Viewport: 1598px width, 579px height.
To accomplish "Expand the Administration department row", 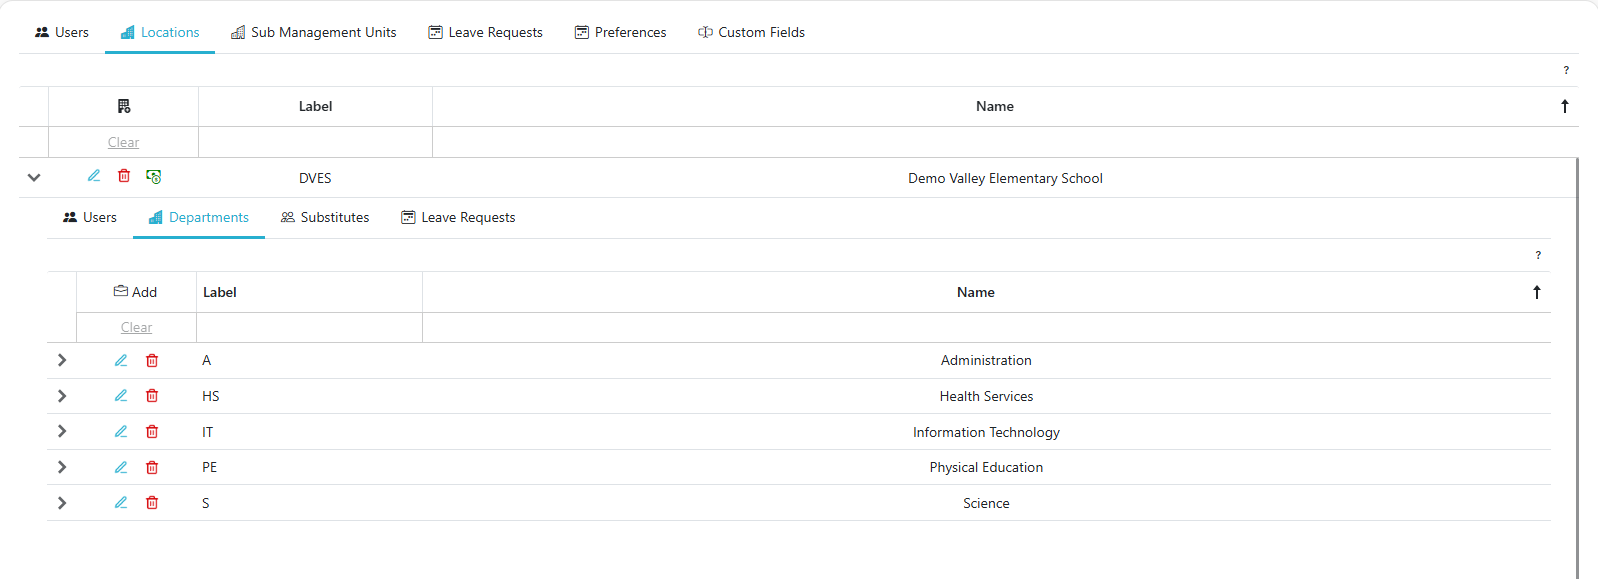I will (x=62, y=360).
